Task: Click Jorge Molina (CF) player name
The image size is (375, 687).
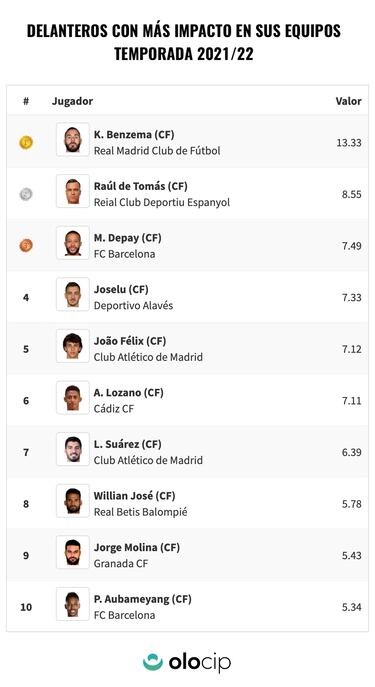Action: pos(137,548)
